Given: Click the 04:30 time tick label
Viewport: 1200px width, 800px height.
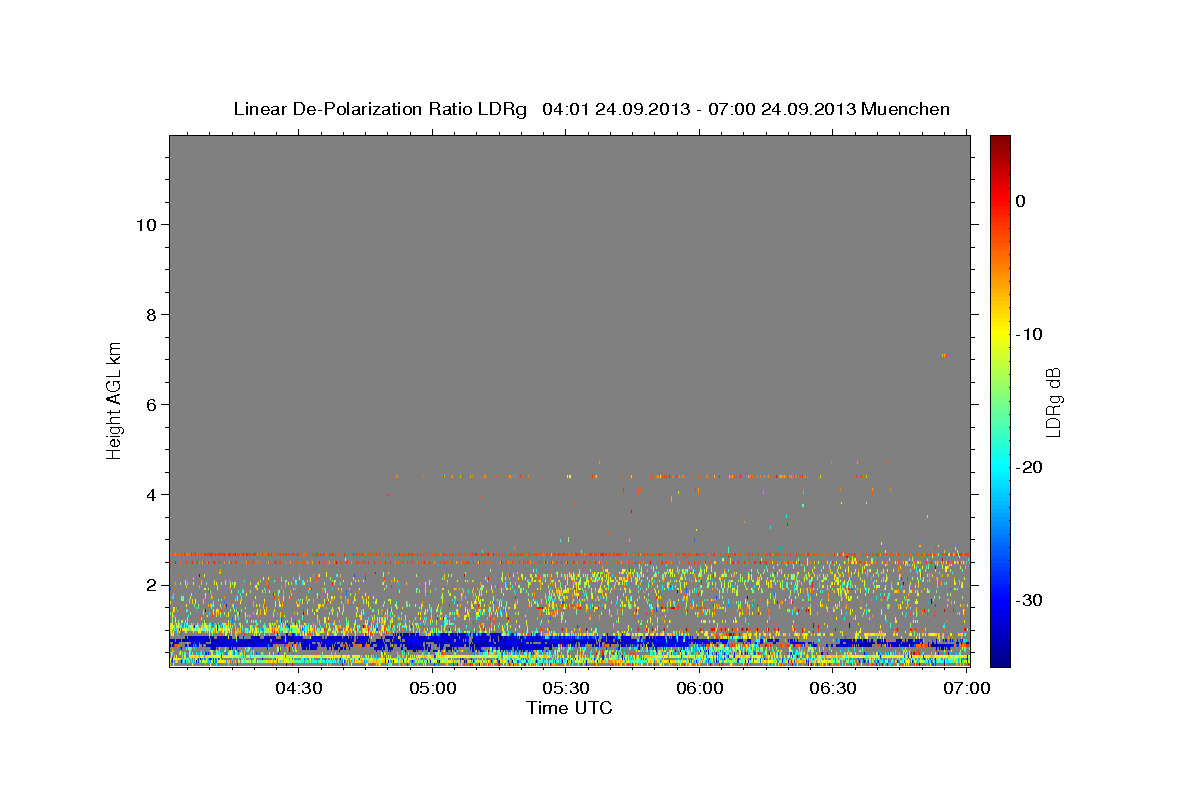Looking at the screenshot, I should click(x=299, y=688).
